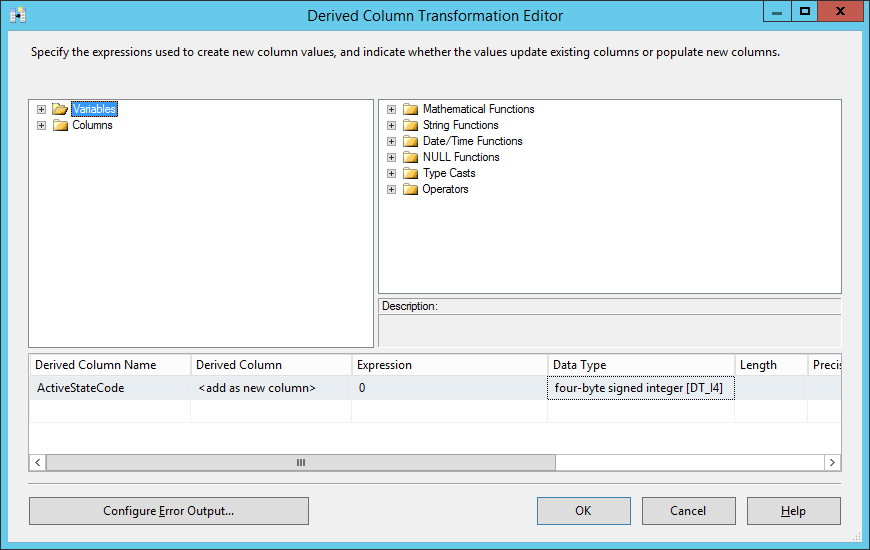Screen dimensions: 870x550
Task: Click the editor window icon in title bar
Action: 18,15
